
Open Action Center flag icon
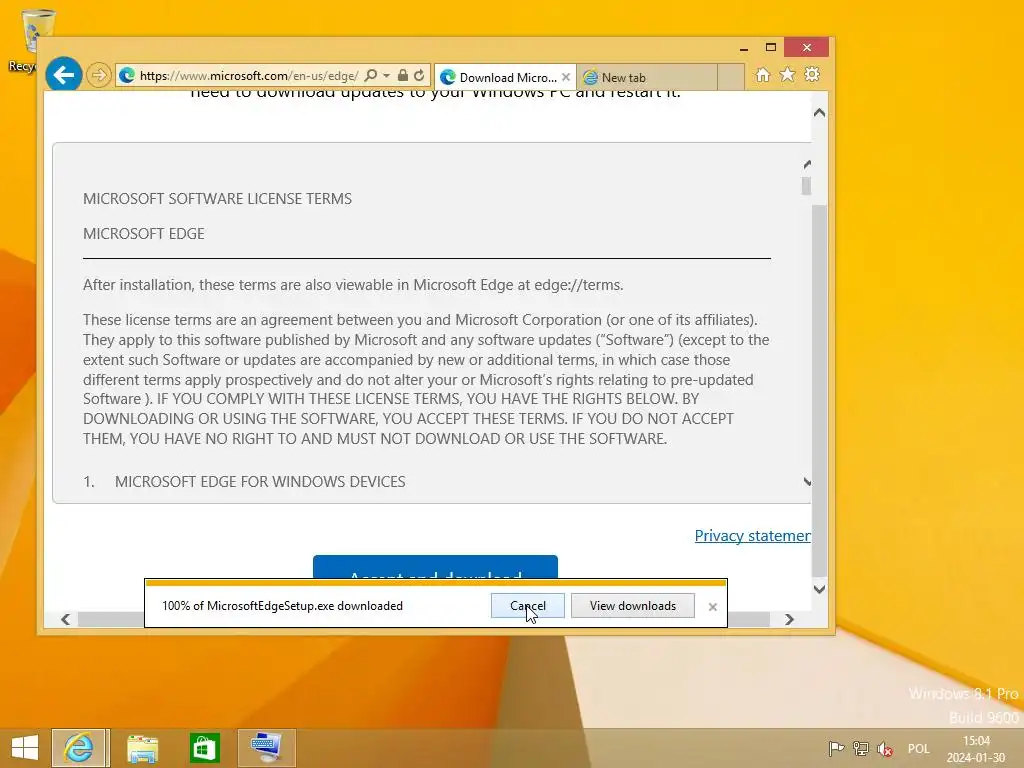point(836,748)
